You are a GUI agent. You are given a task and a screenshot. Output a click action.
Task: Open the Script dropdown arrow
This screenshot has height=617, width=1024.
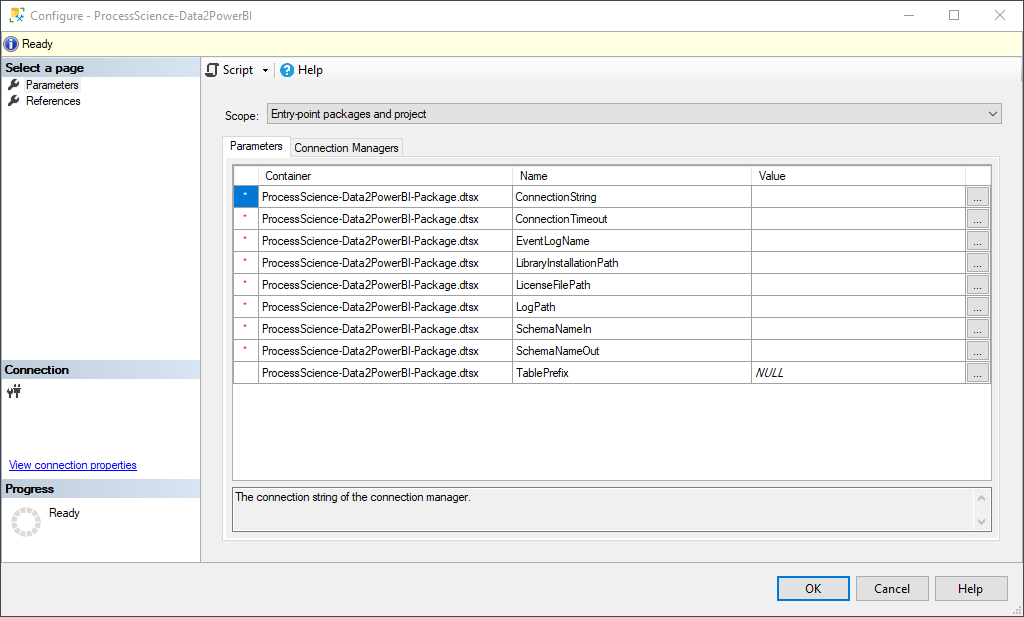(x=265, y=71)
